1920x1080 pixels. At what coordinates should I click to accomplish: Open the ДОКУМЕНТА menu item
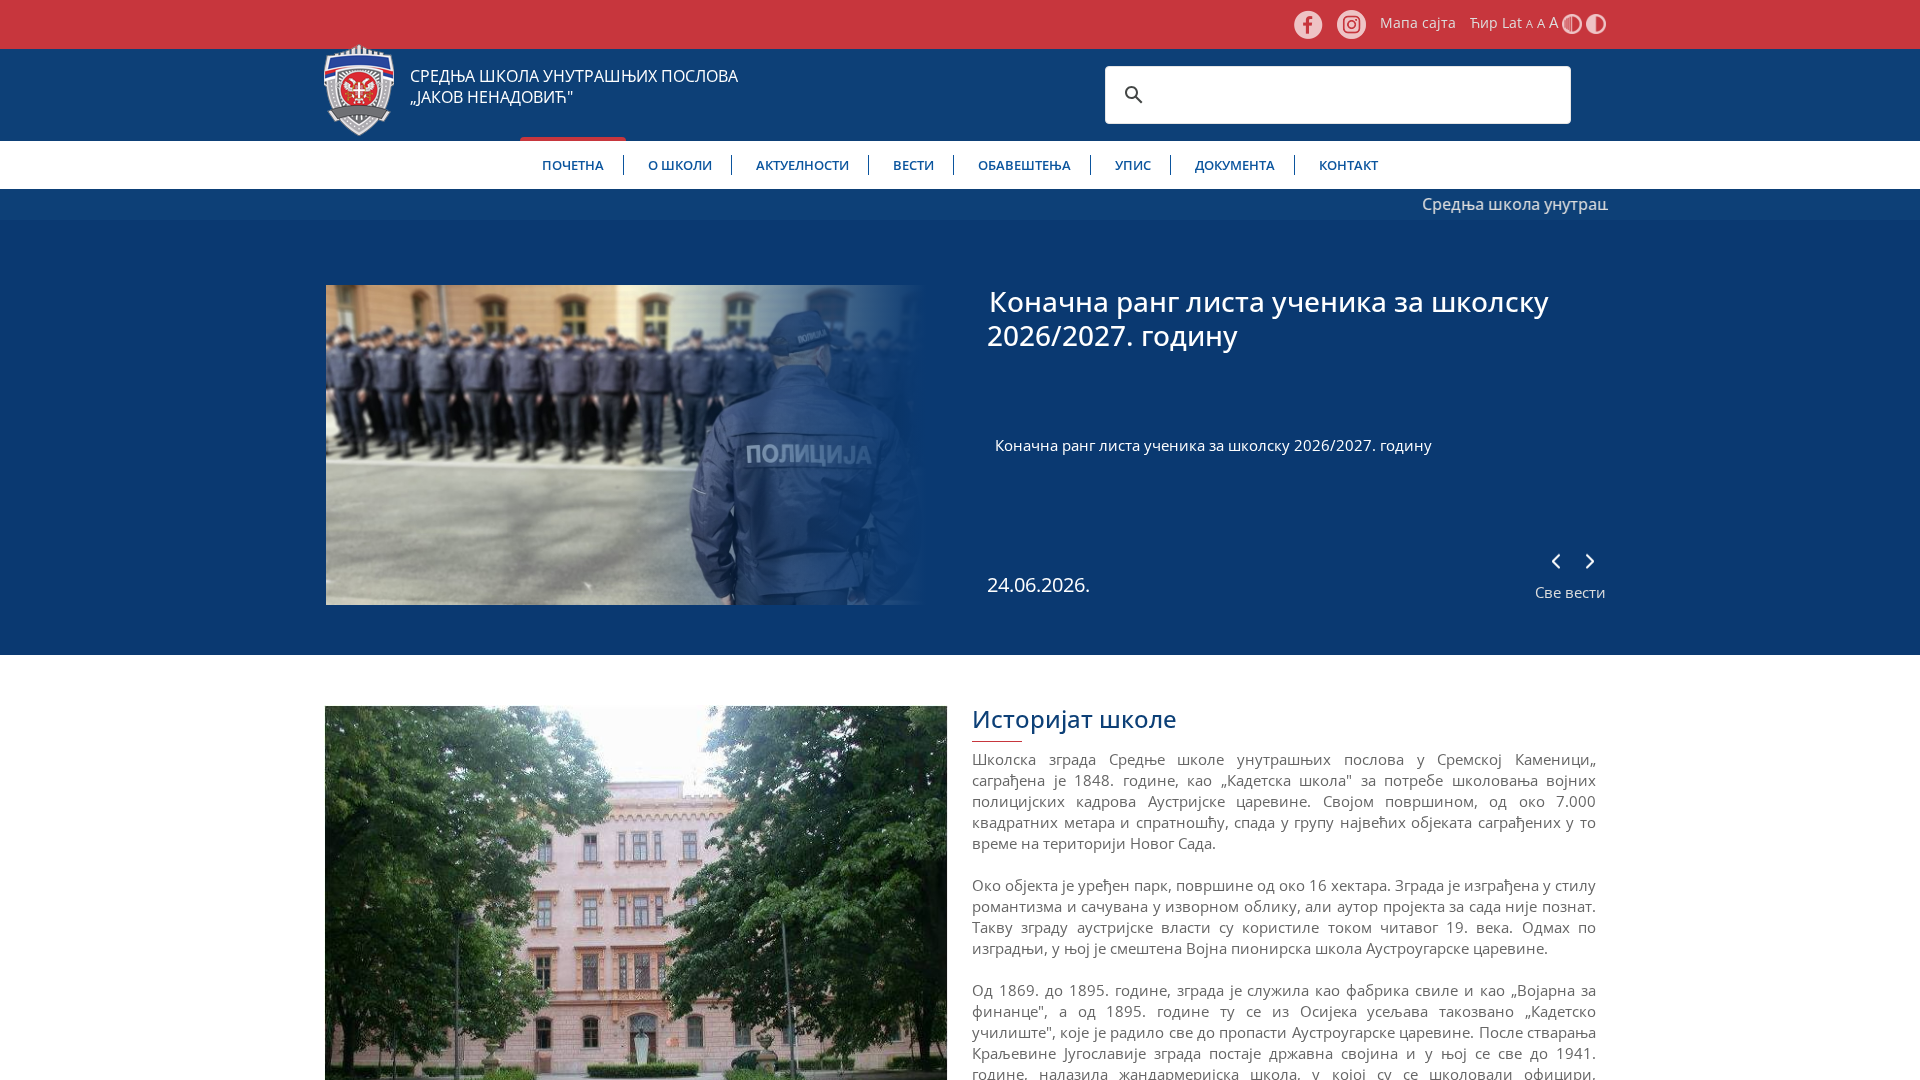1235,166
